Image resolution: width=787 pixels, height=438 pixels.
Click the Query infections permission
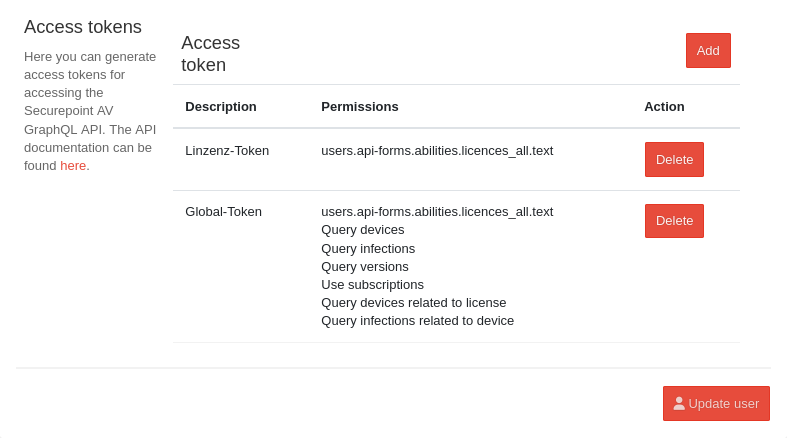pyautogui.click(x=368, y=248)
